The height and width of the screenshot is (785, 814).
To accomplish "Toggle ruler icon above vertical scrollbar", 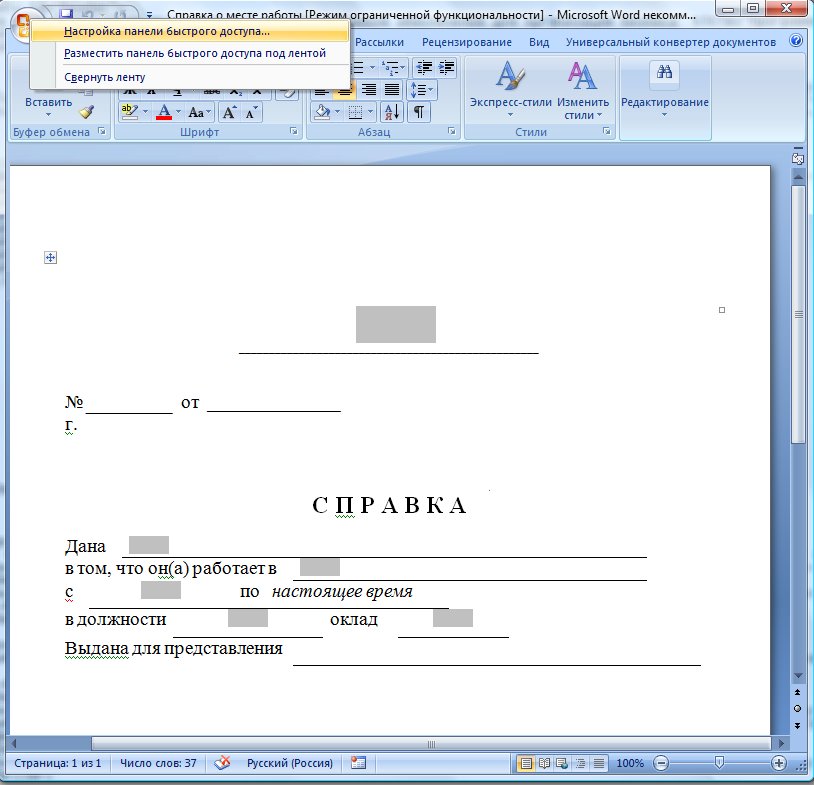I will coord(798,157).
